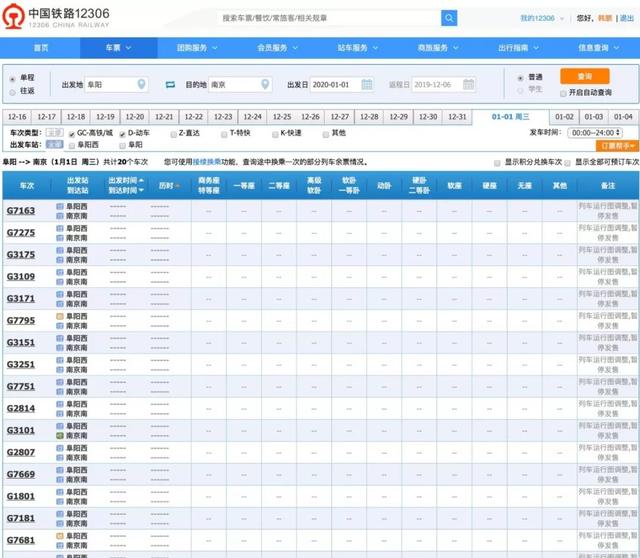Expand the 站车服务 navigation menu

[358, 48]
